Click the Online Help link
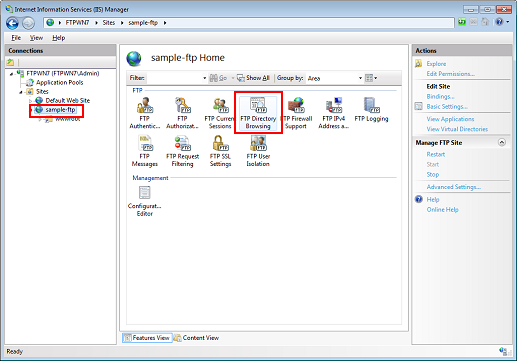Image resolution: width=517 pixels, height=361 pixels. 442,210
